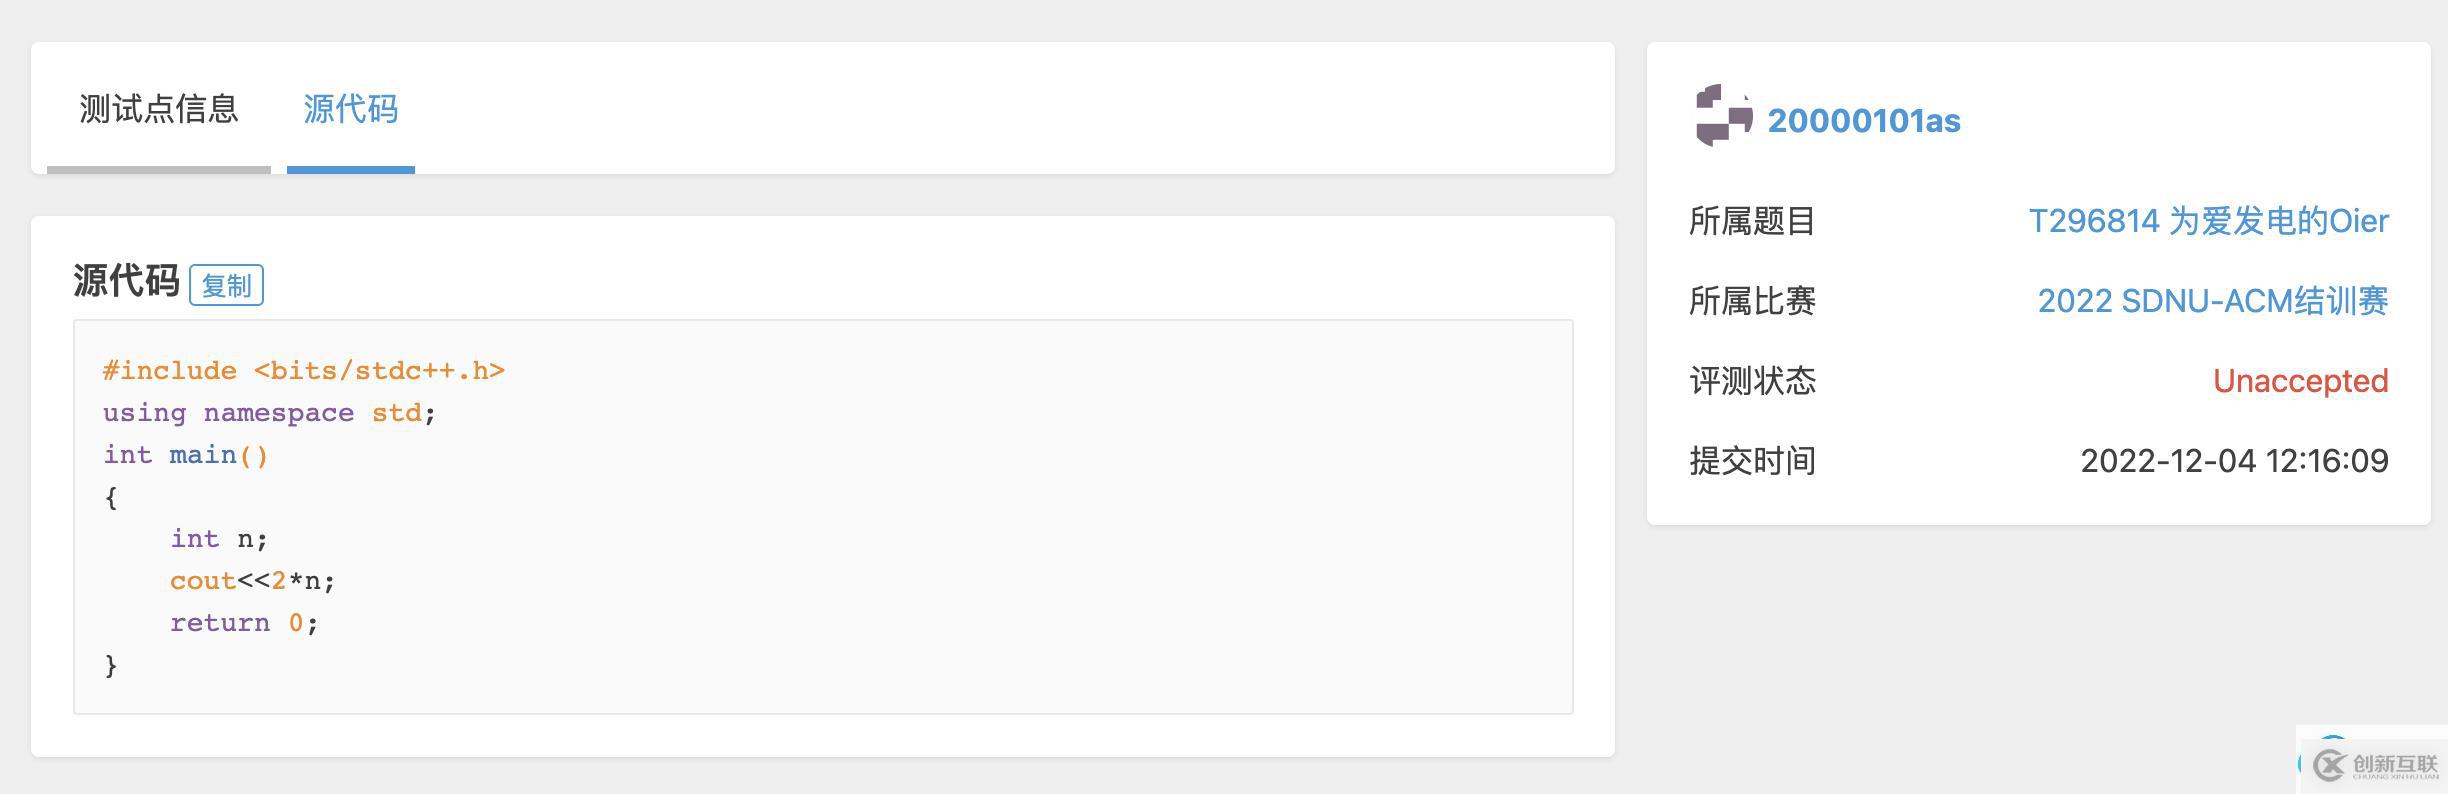Click the 所属比赛 label
This screenshot has width=2448, height=794.
tap(1752, 301)
